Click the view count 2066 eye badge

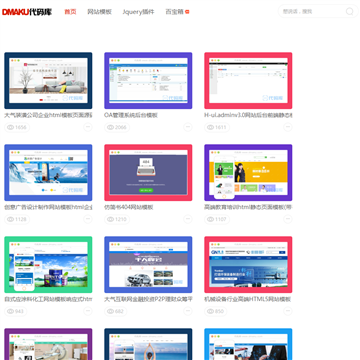[x=117, y=127]
